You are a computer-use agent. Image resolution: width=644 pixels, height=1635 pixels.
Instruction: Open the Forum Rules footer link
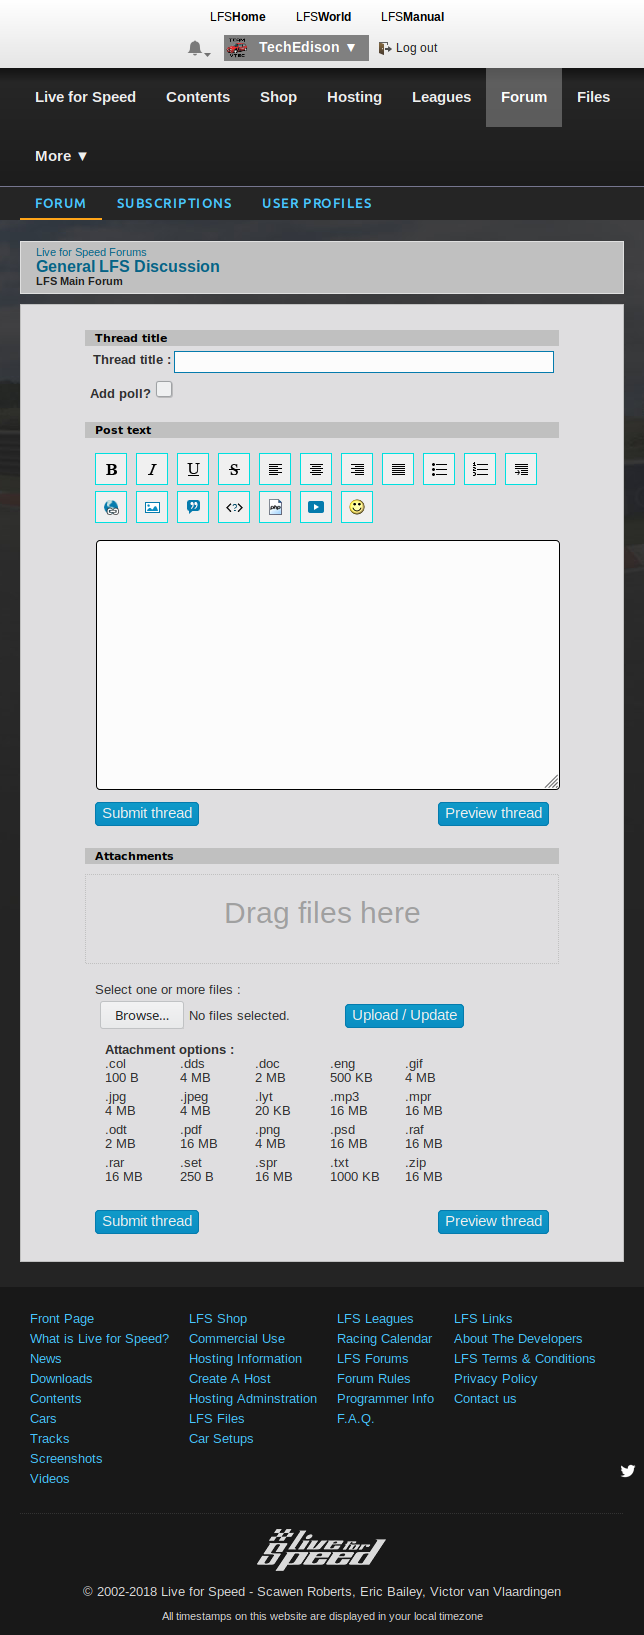coord(373,1379)
